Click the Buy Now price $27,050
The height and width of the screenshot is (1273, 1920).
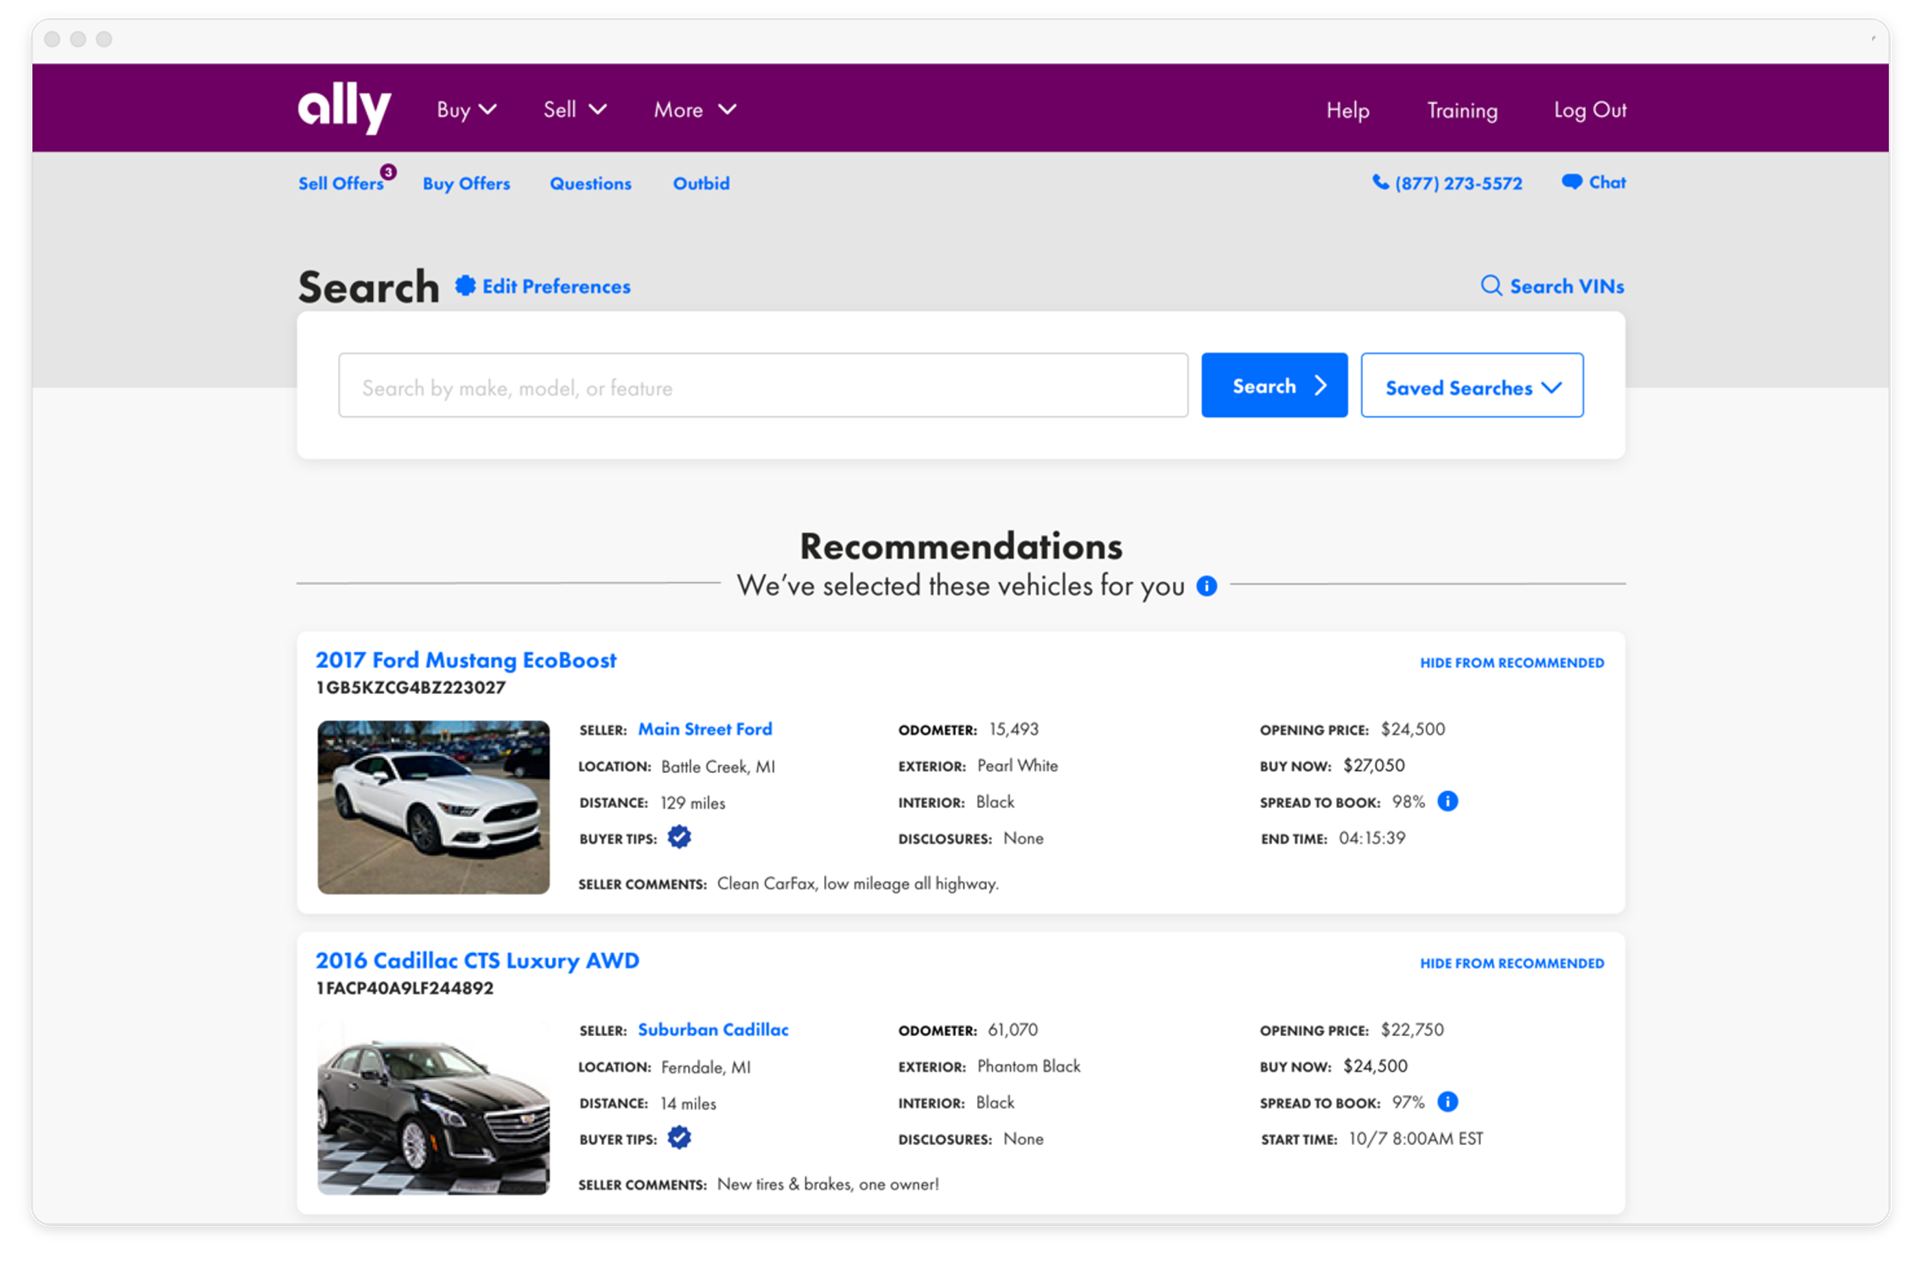tap(1374, 766)
